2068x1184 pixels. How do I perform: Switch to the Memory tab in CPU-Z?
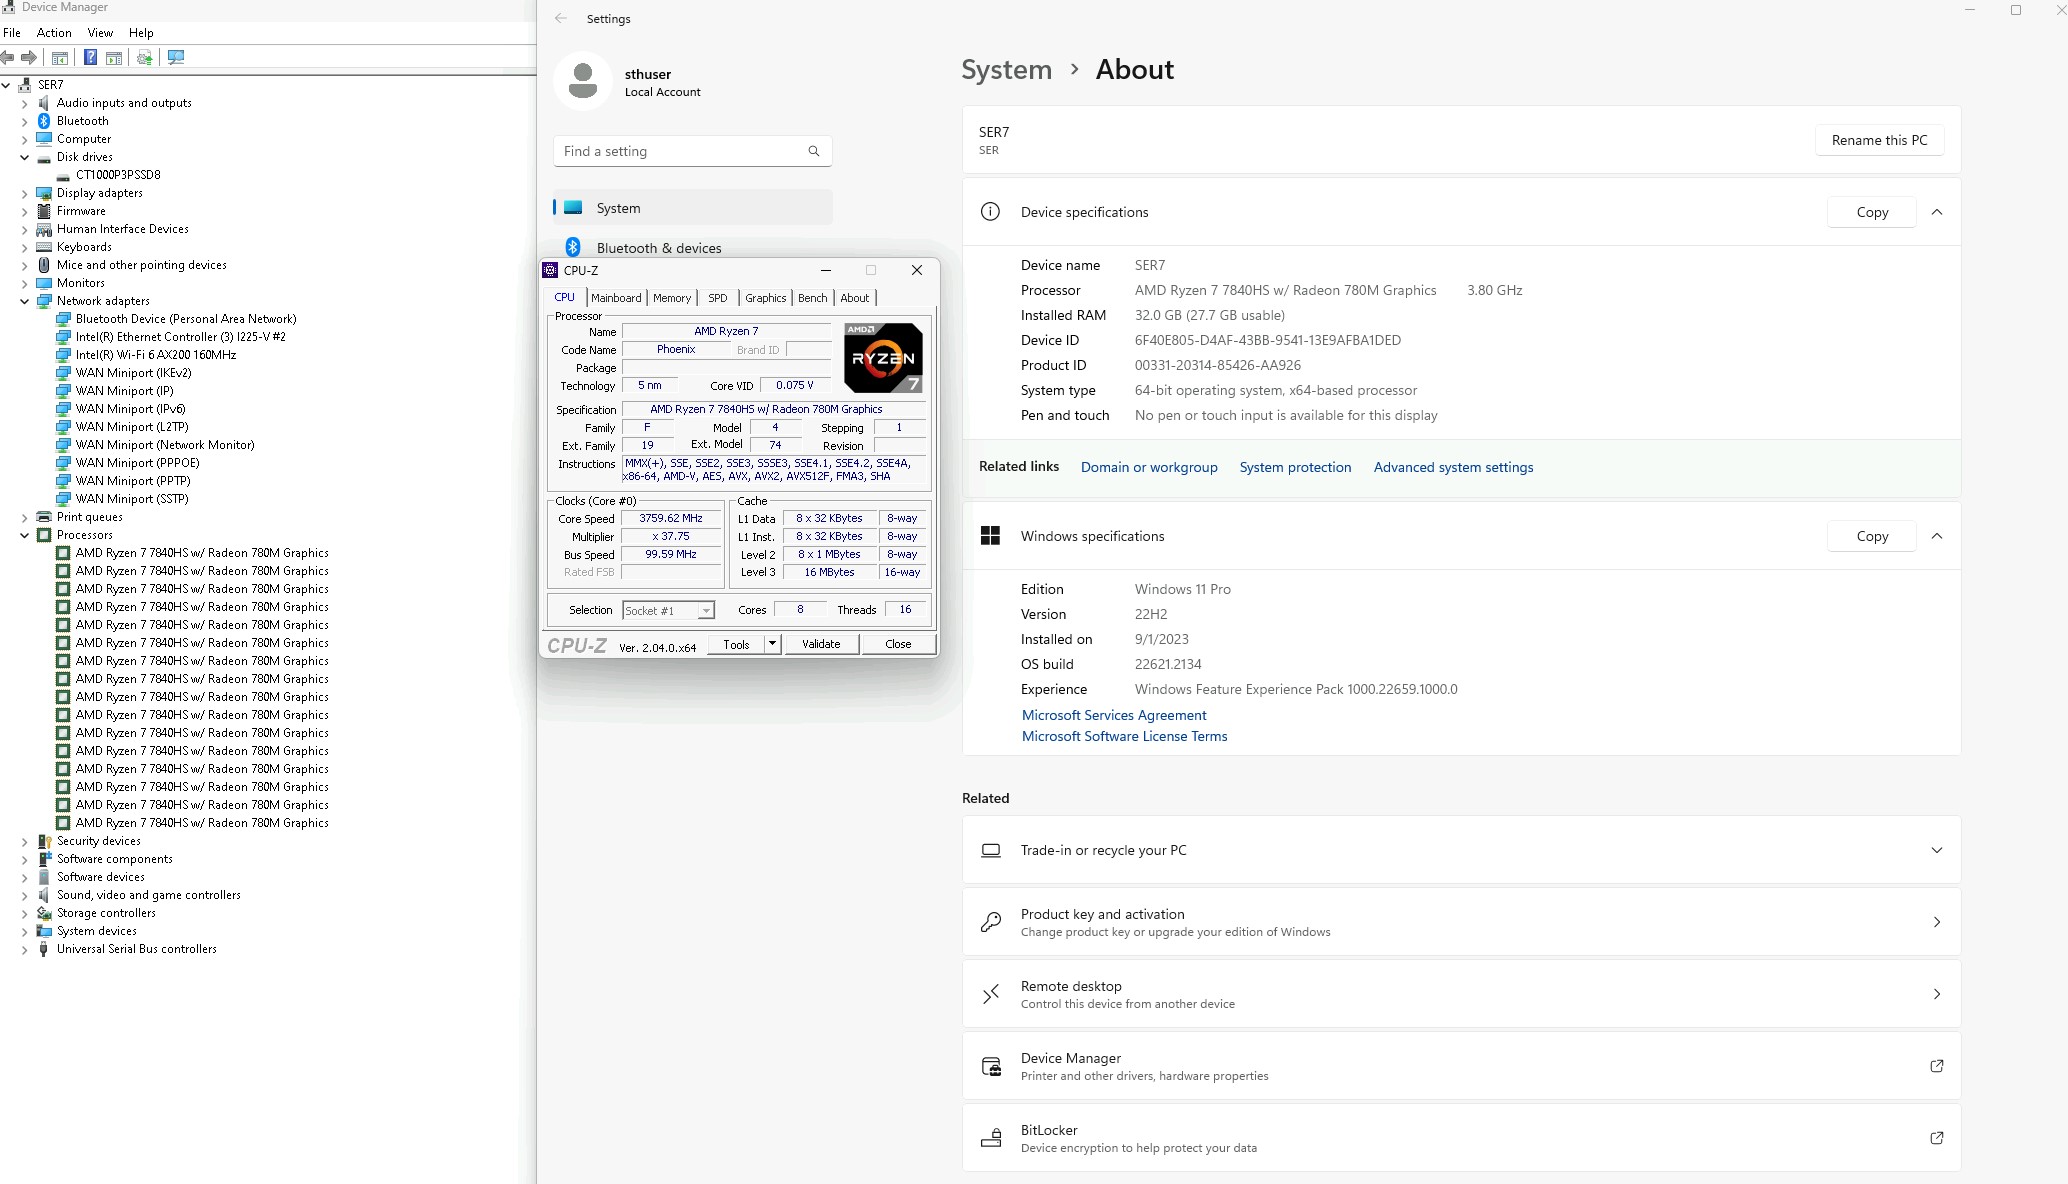[671, 298]
